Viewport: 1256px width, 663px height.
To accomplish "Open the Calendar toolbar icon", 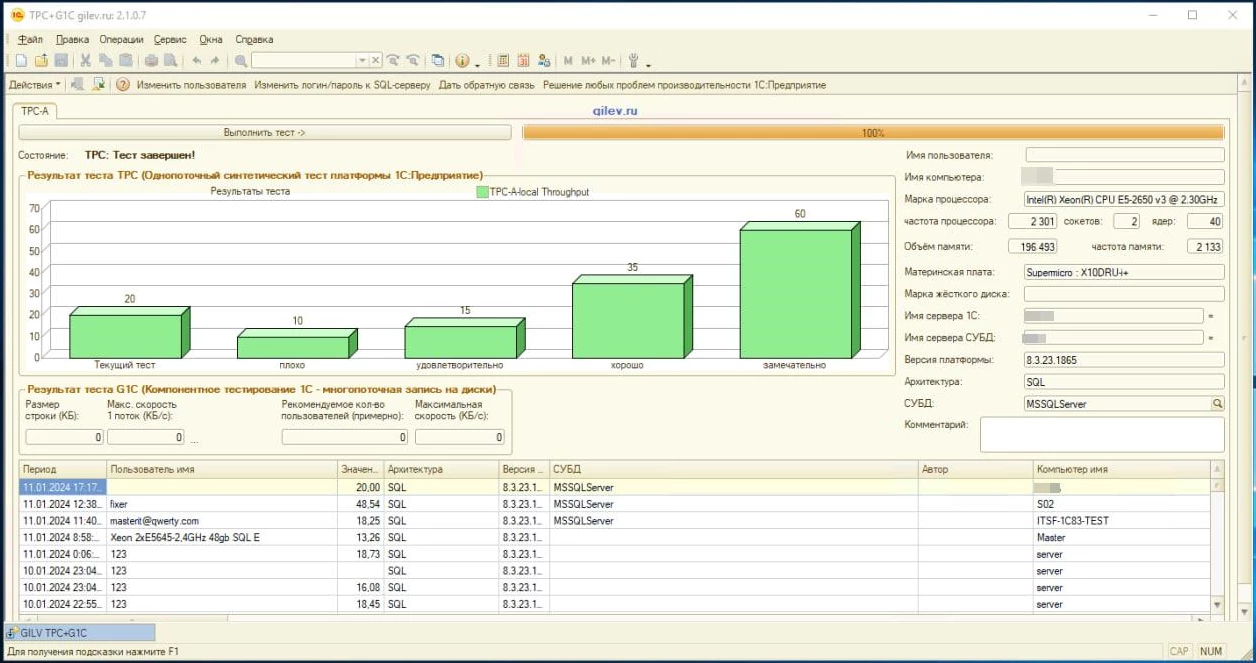I will click(x=523, y=61).
